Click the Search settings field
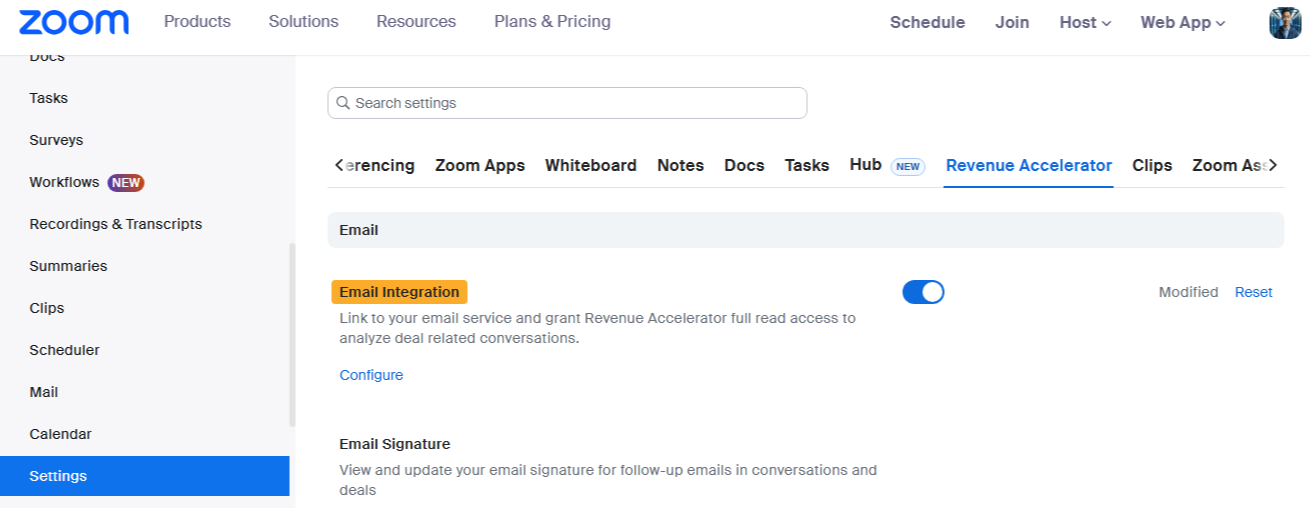Viewport: 1310px width, 508px height. [575, 103]
